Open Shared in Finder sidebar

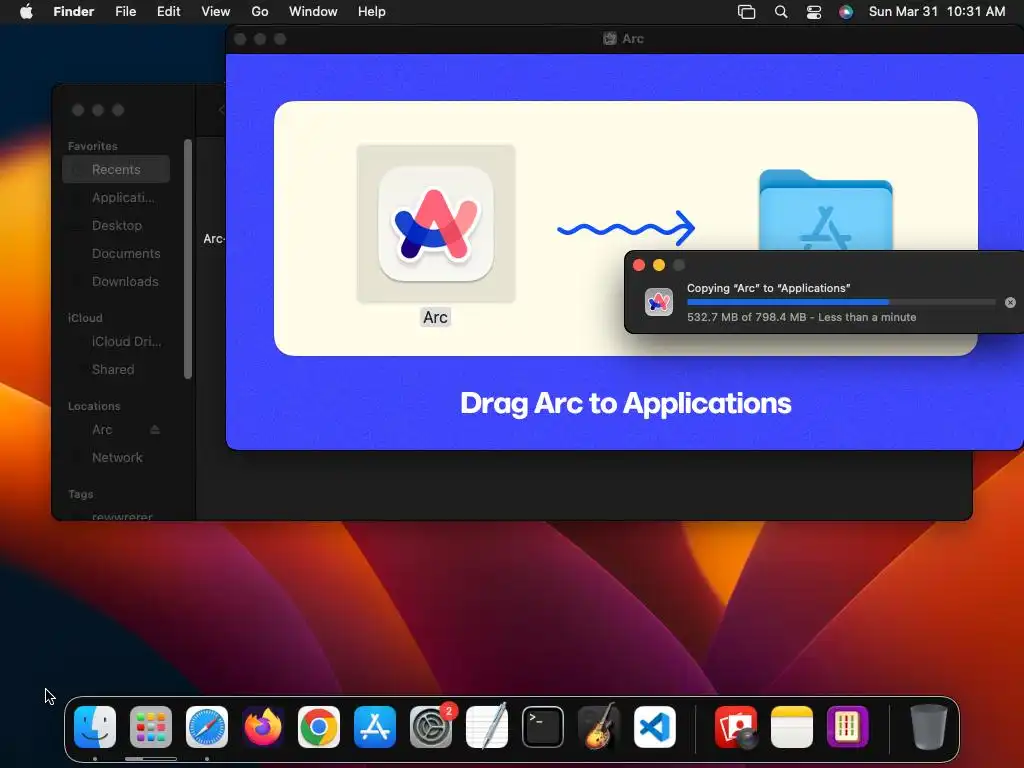[x=116, y=370]
